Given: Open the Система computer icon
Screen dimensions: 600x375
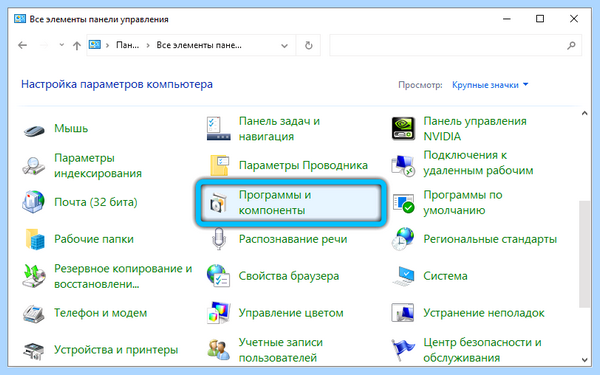Looking at the screenshot, I should coord(404,276).
